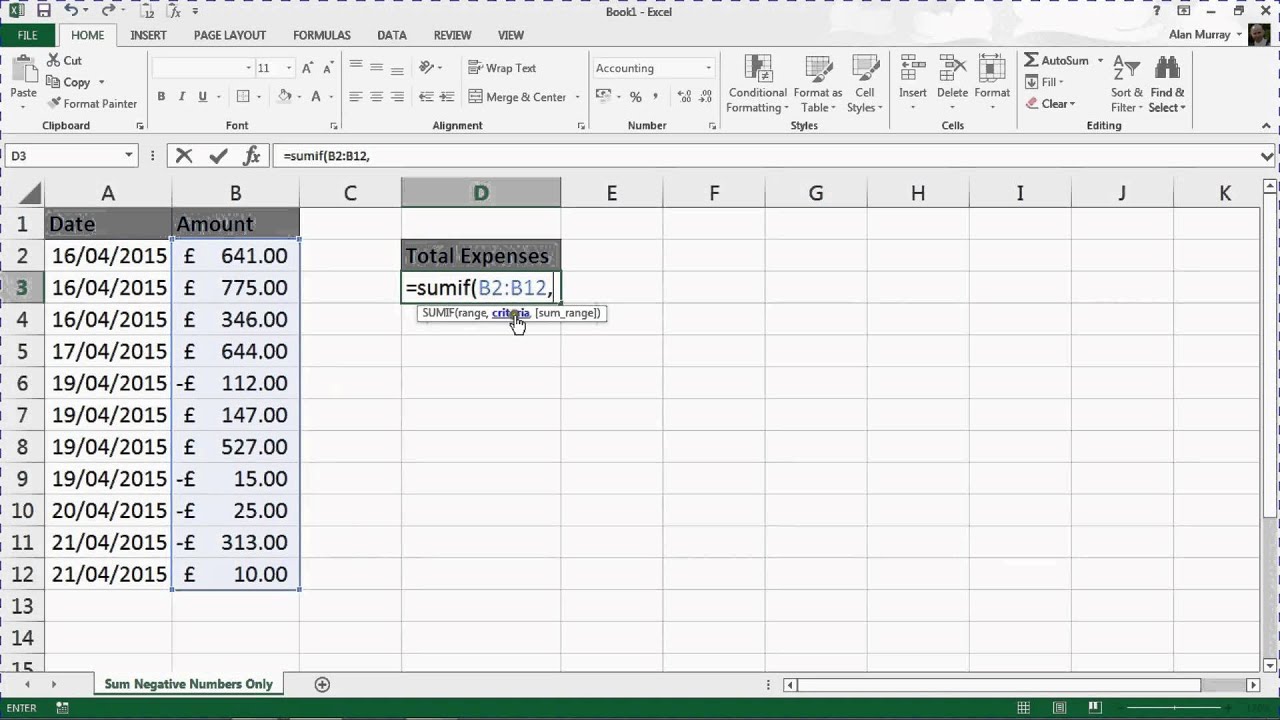This screenshot has width=1280, height=720.
Task: Open fill color dropdown arrow
Action: 301,97
